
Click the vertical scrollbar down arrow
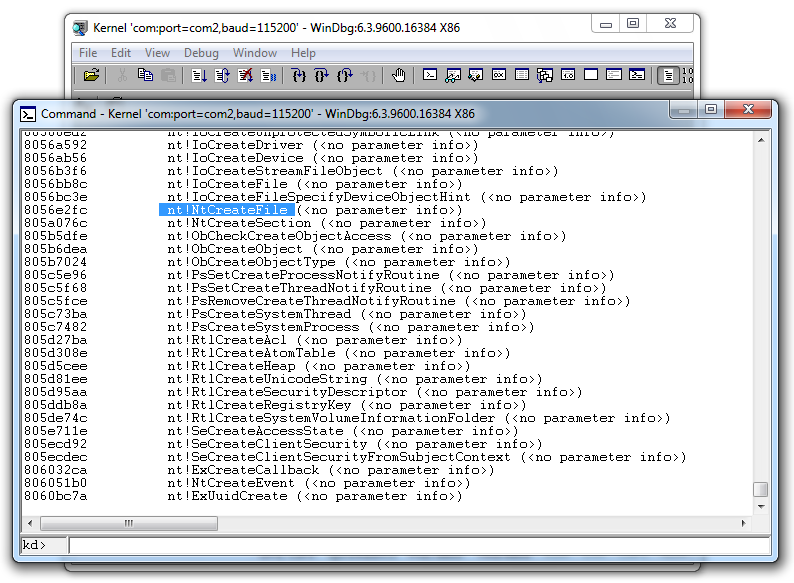(761, 507)
